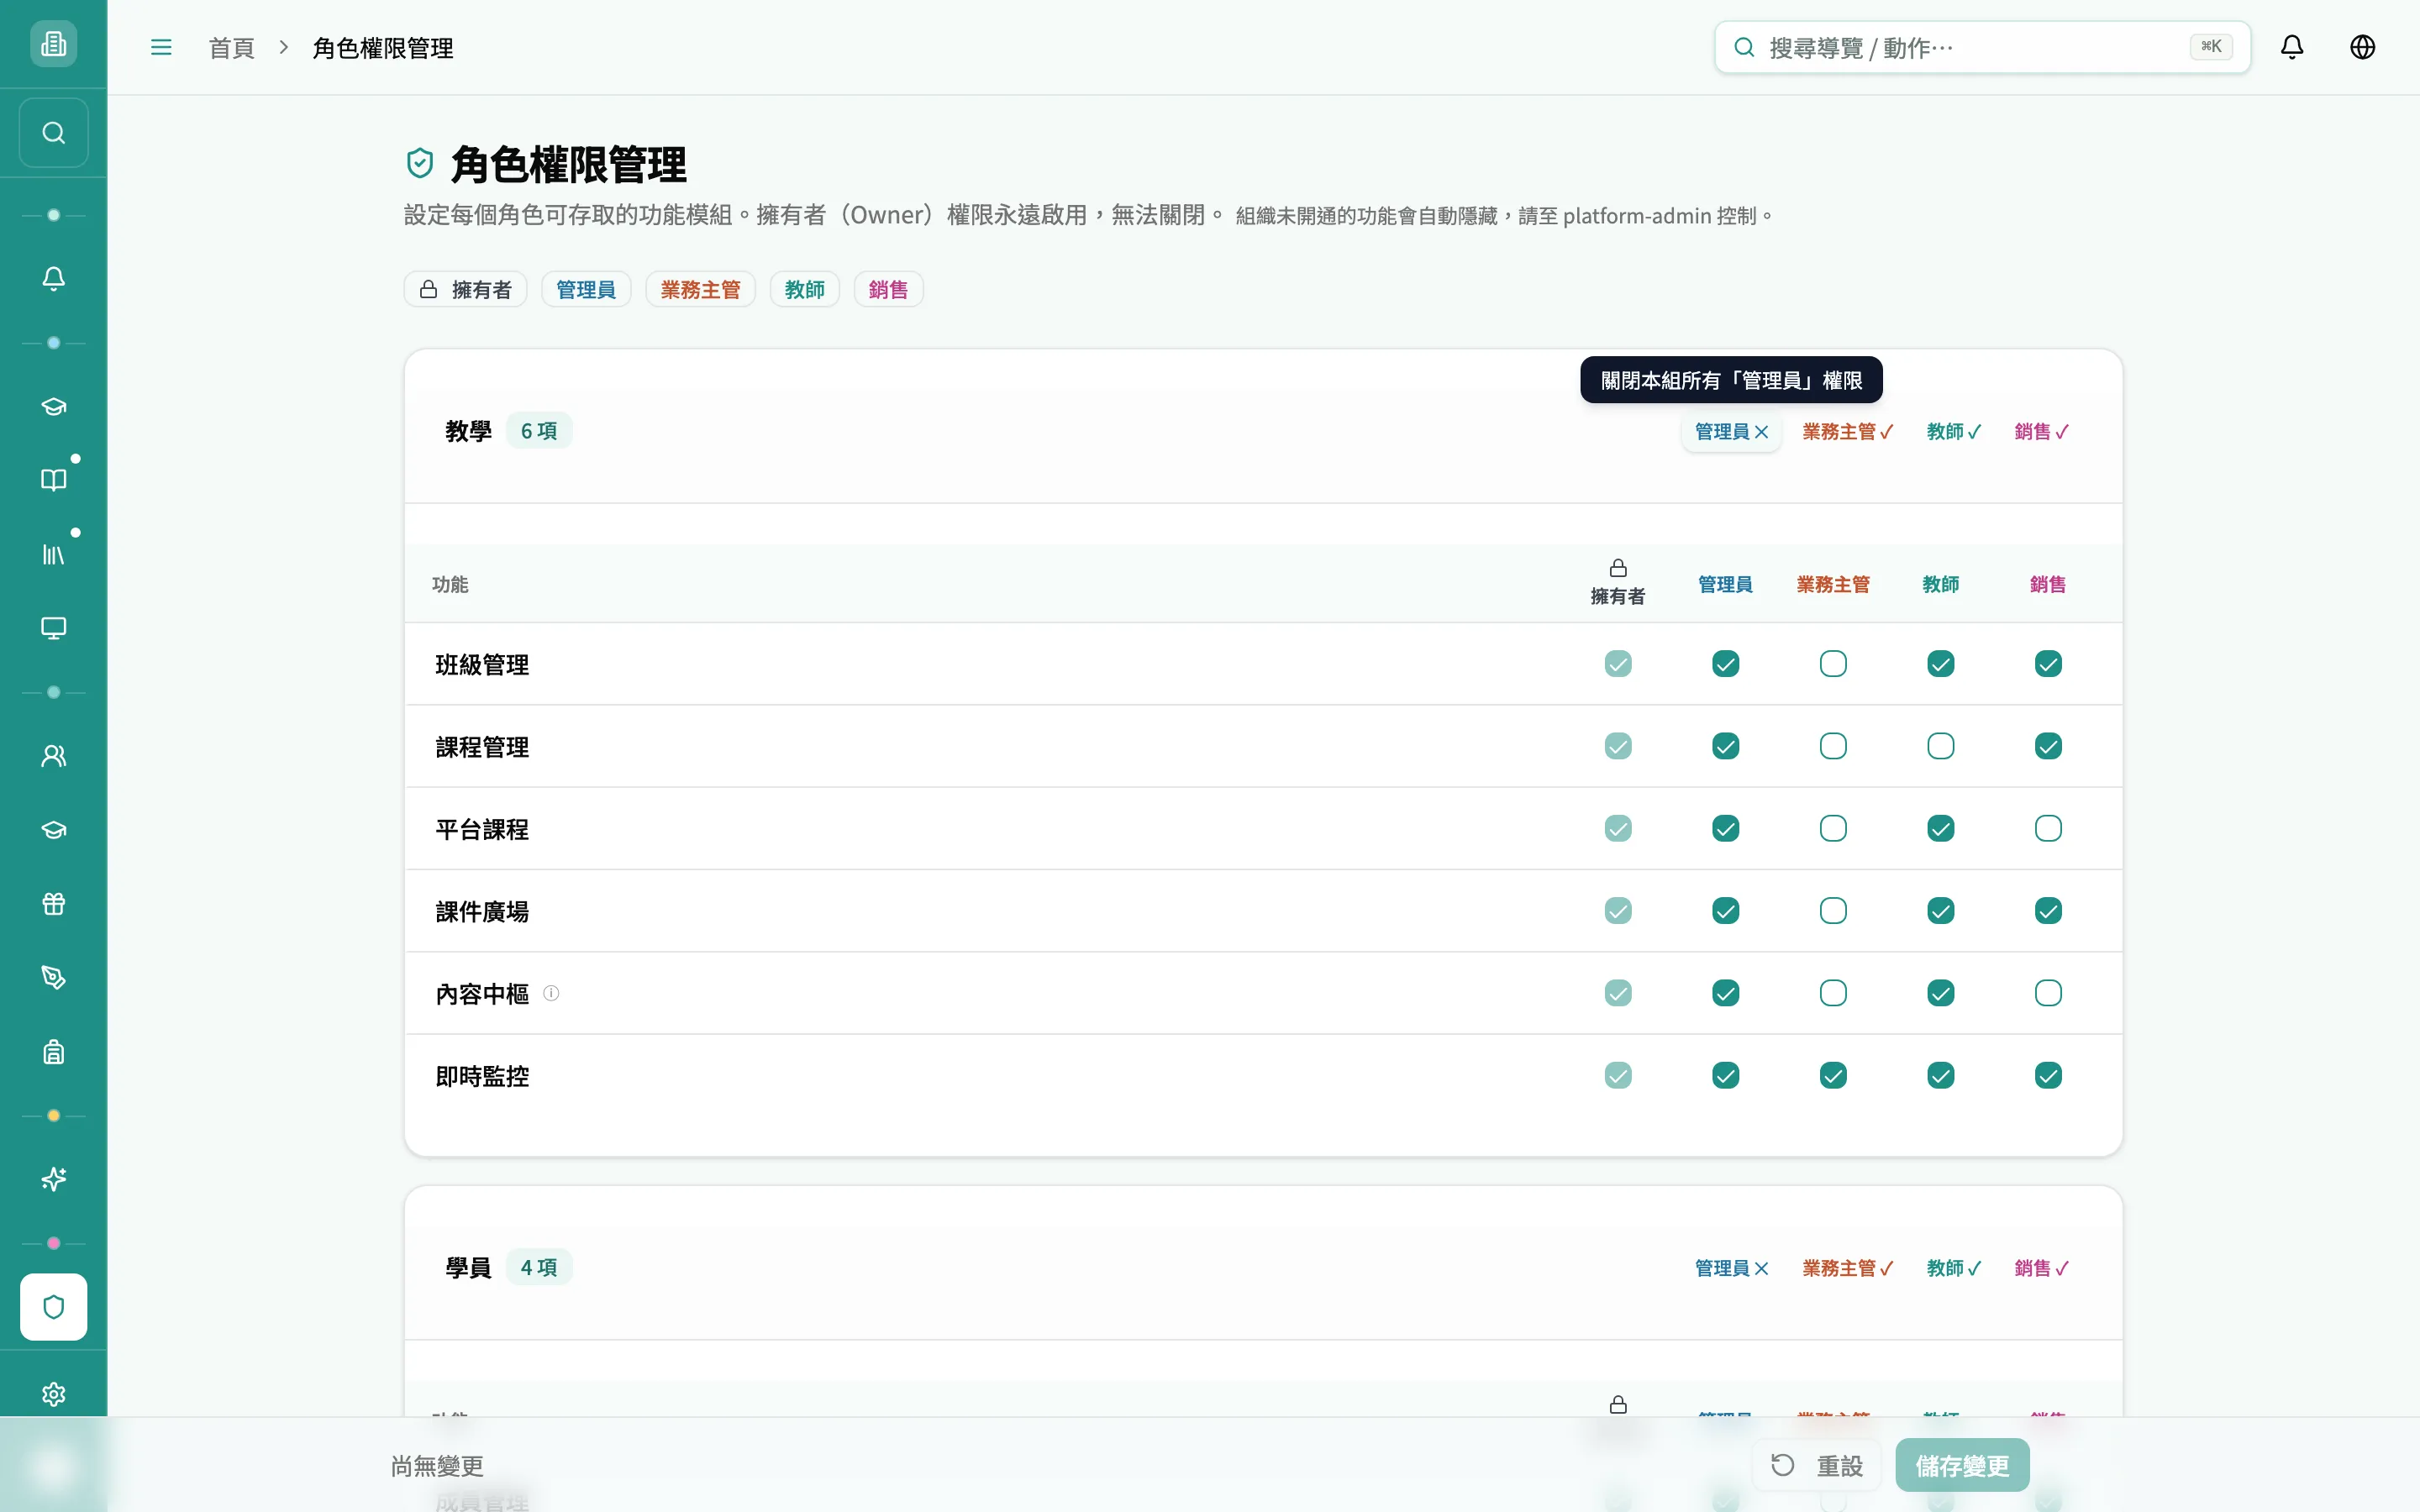Open the sidebar AI sparkles icon
This screenshot has width=2420, height=1512.
(54, 1180)
